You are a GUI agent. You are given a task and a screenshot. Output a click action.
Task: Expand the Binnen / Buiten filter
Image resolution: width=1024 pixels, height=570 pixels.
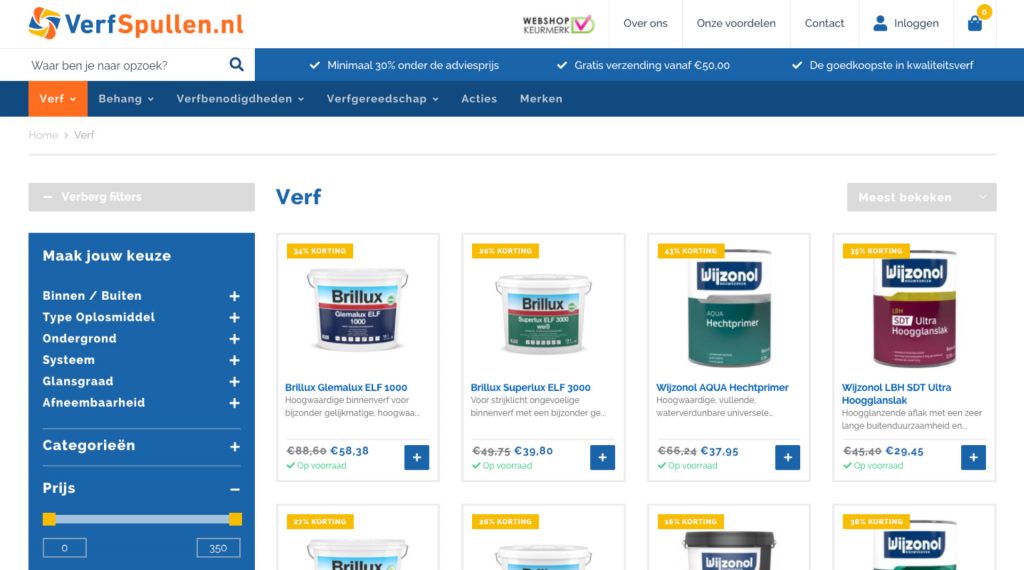(234, 296)
